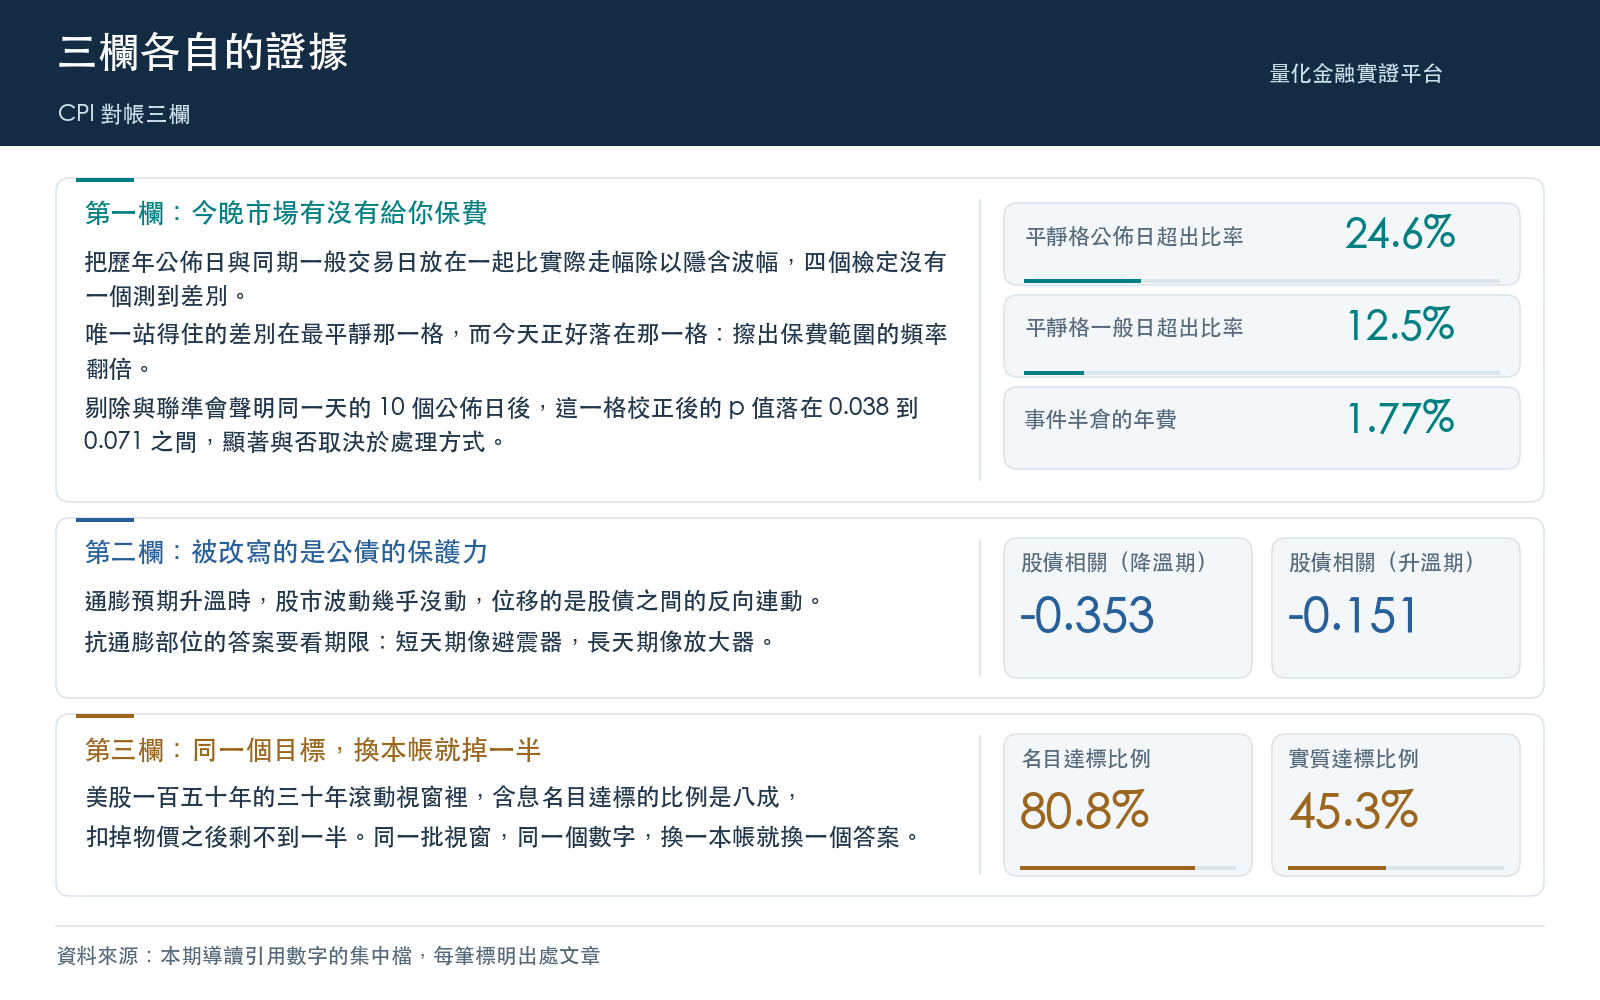1600x1000 pixels.
Task: Click the progress bar under 80.8%
Action: [x=1128, y=868]
